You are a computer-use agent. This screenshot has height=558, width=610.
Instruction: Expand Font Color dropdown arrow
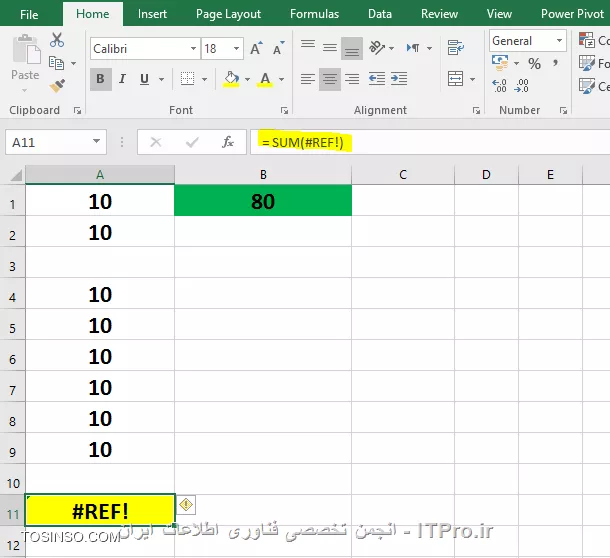point(281,79)
